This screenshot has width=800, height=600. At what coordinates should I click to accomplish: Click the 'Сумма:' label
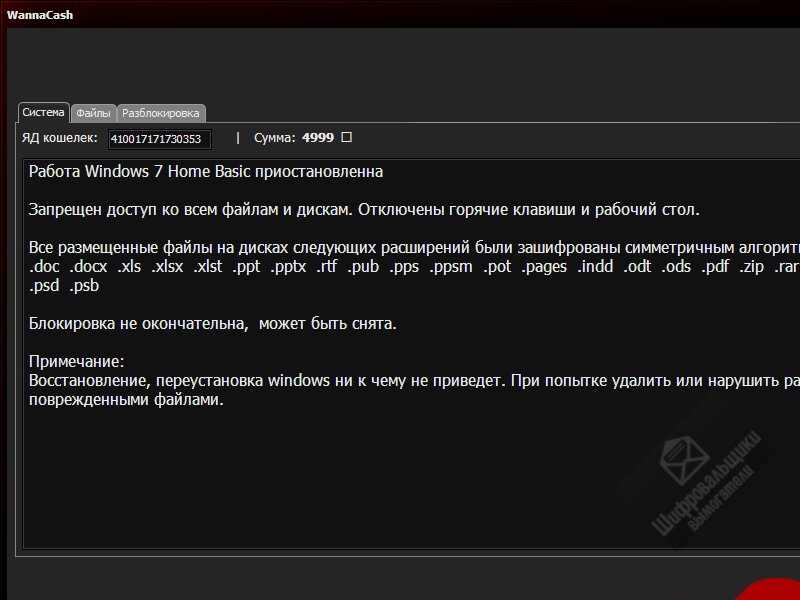pos(274,138)
